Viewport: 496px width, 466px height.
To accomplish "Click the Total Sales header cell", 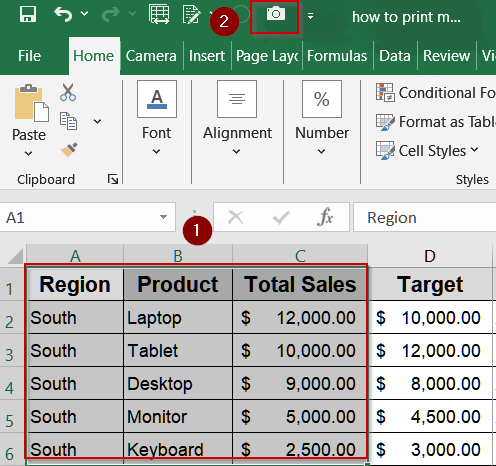I will (300, 284).
